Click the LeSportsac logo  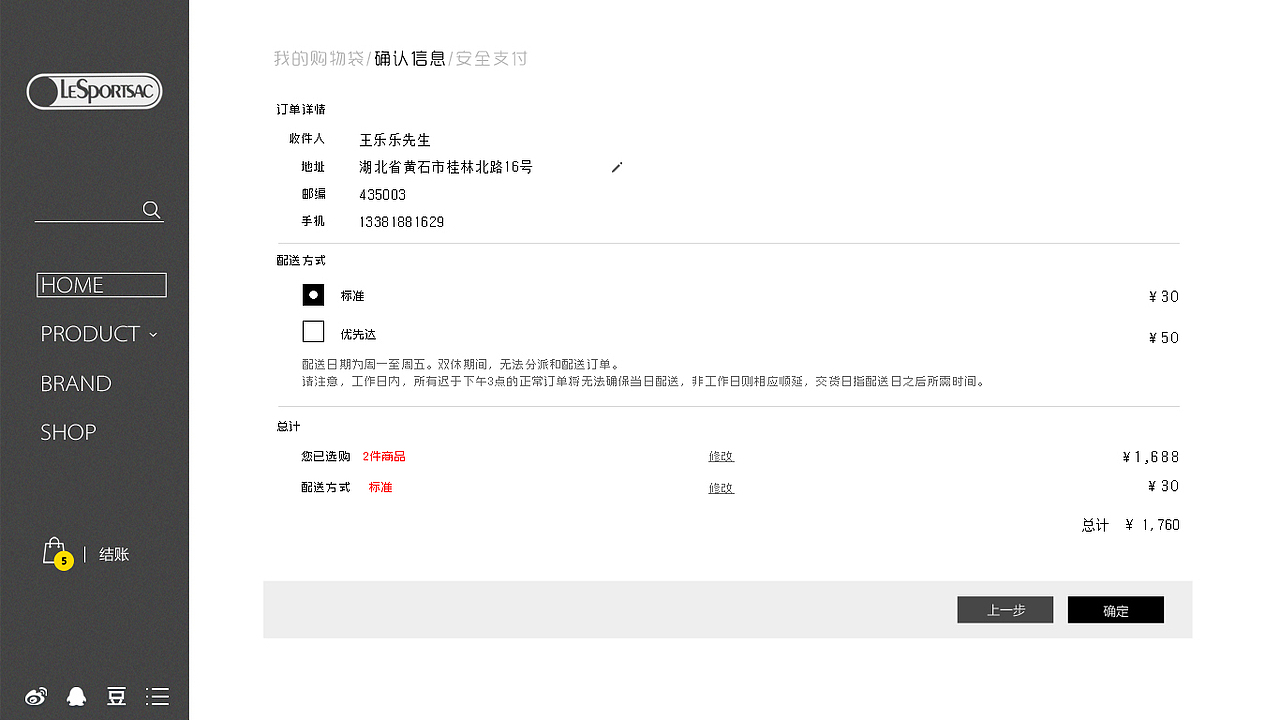(94, 91)
